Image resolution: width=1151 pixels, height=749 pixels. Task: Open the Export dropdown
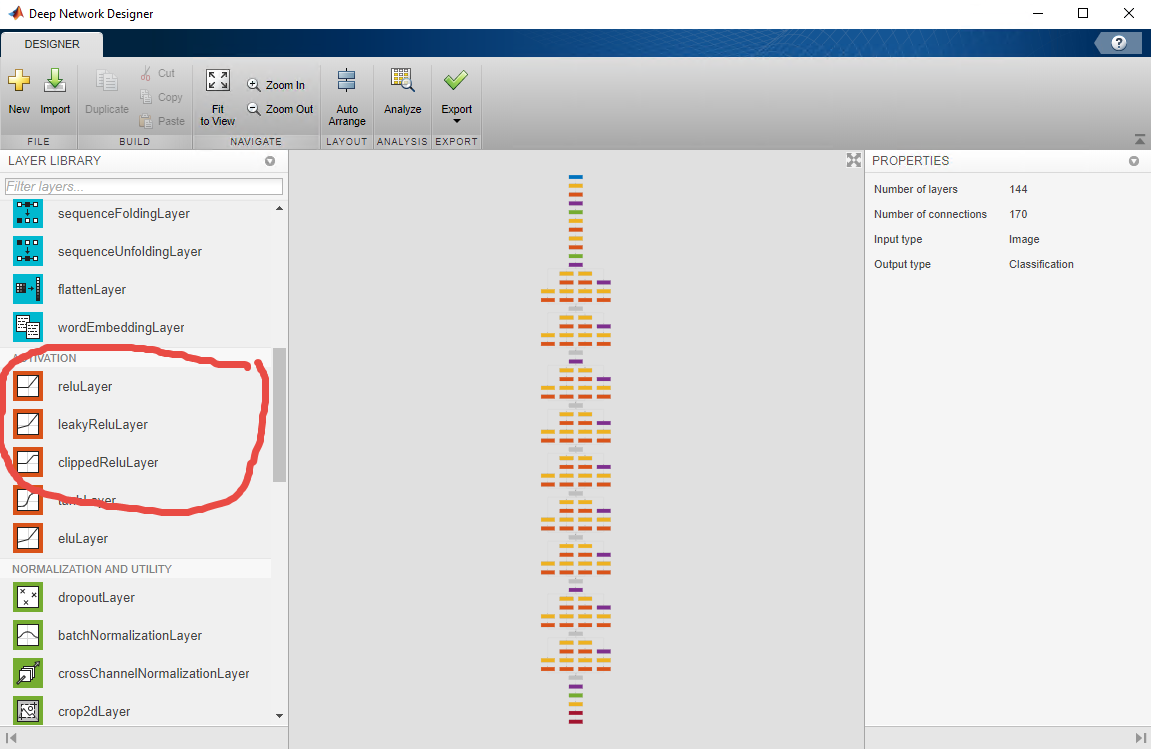[x=456, y=121]
